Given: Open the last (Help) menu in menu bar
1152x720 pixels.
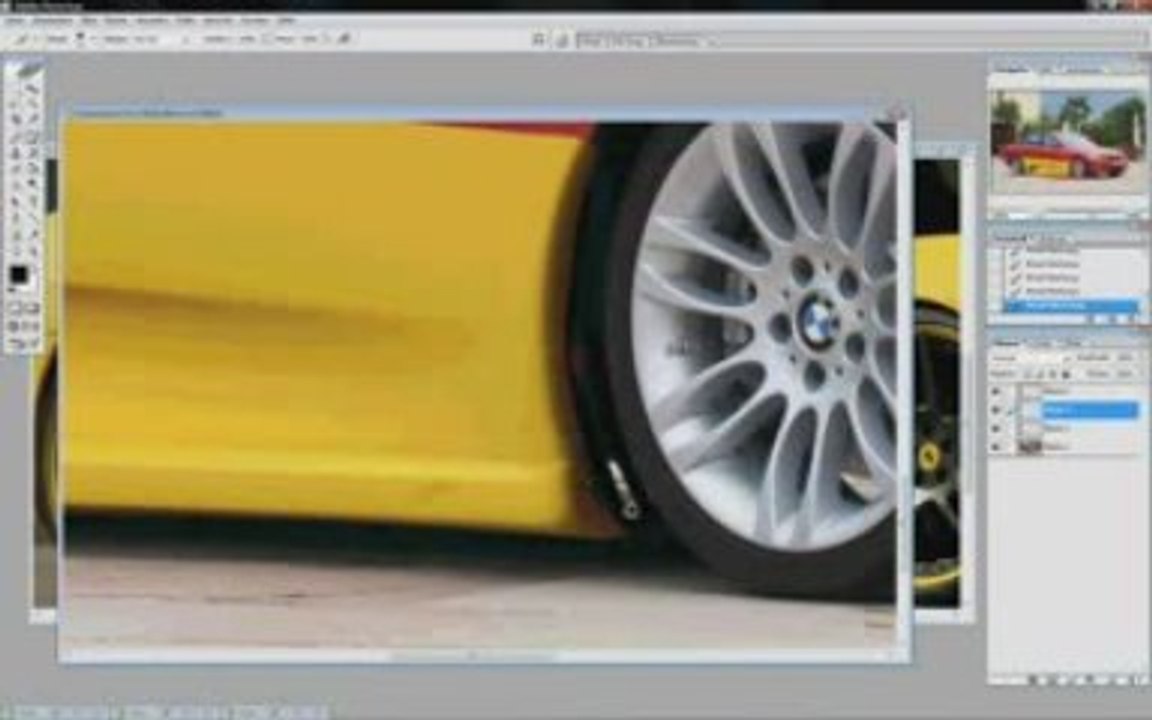Looking at the screenshot, I should tap(287, 20).
